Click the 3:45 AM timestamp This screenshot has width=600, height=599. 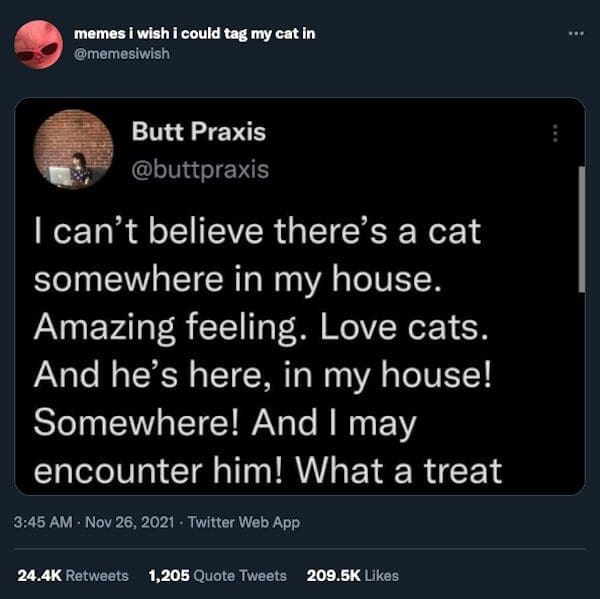tap(43, 522)
